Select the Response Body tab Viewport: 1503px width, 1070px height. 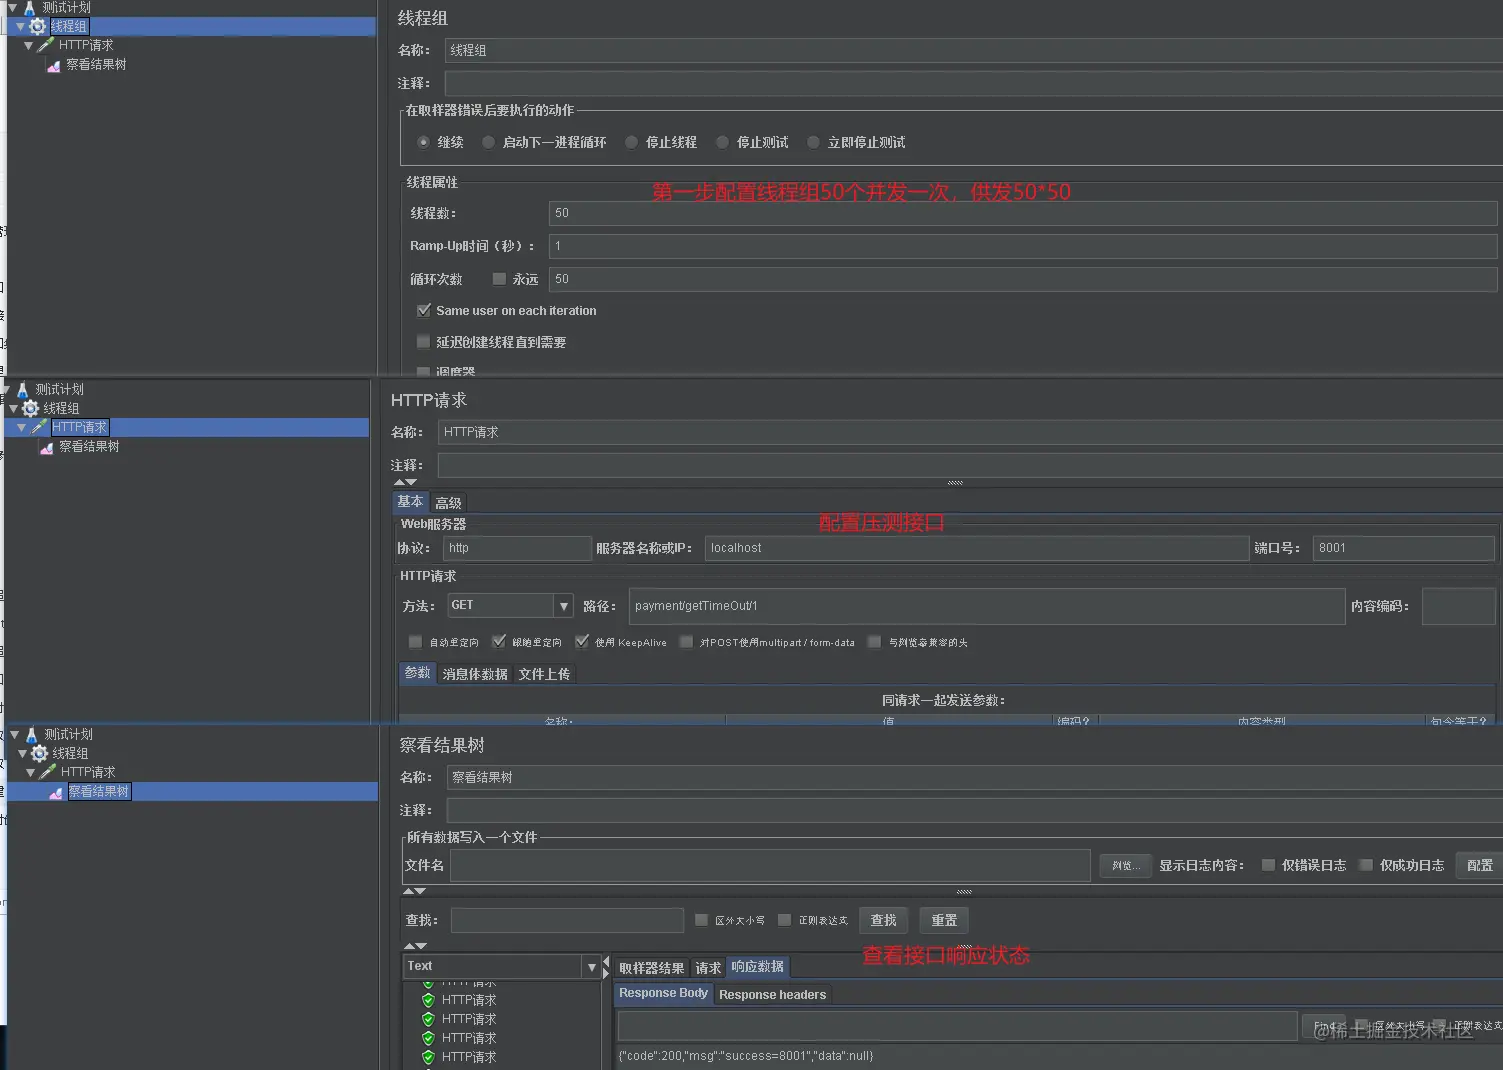tap(663, 993)
